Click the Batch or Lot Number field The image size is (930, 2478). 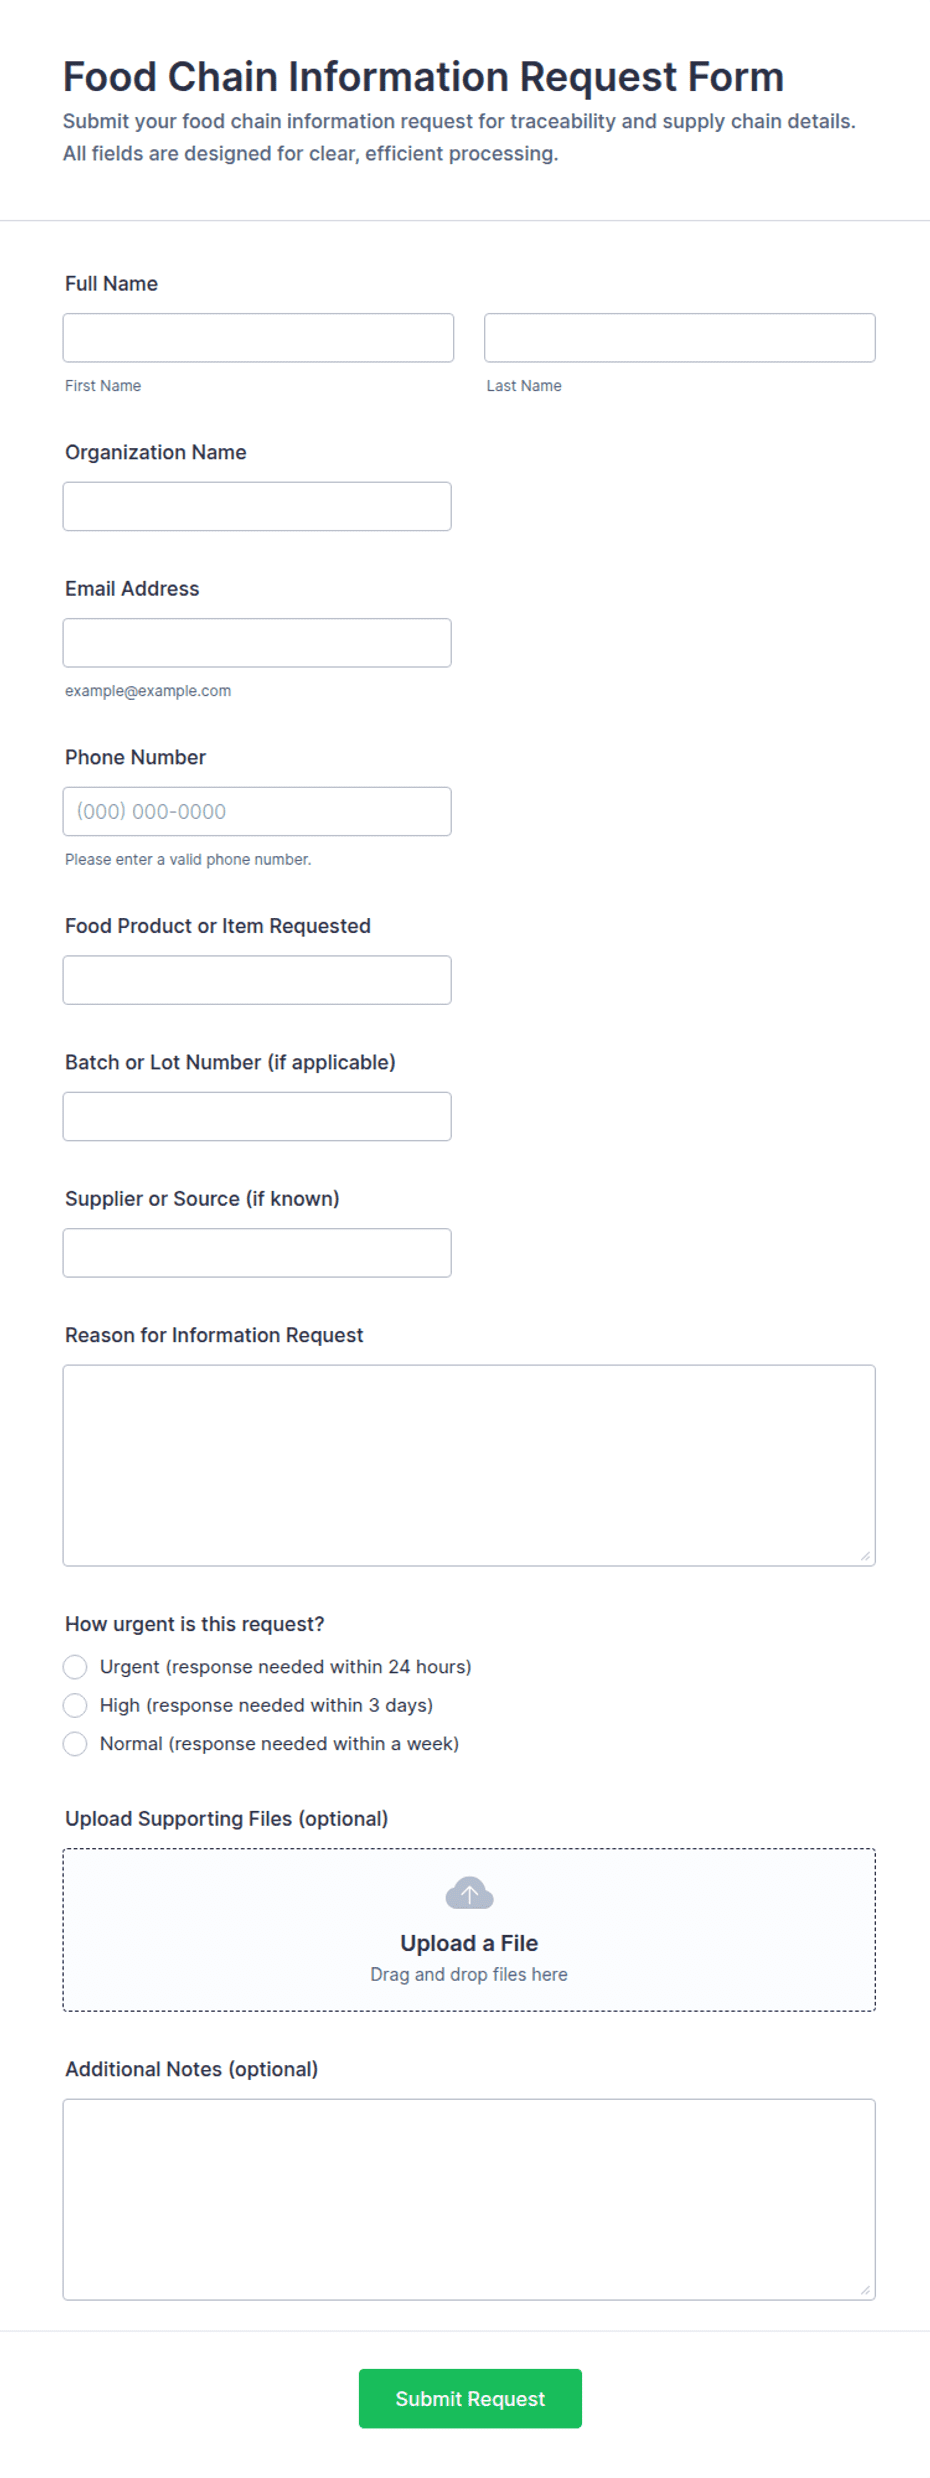257,1116
